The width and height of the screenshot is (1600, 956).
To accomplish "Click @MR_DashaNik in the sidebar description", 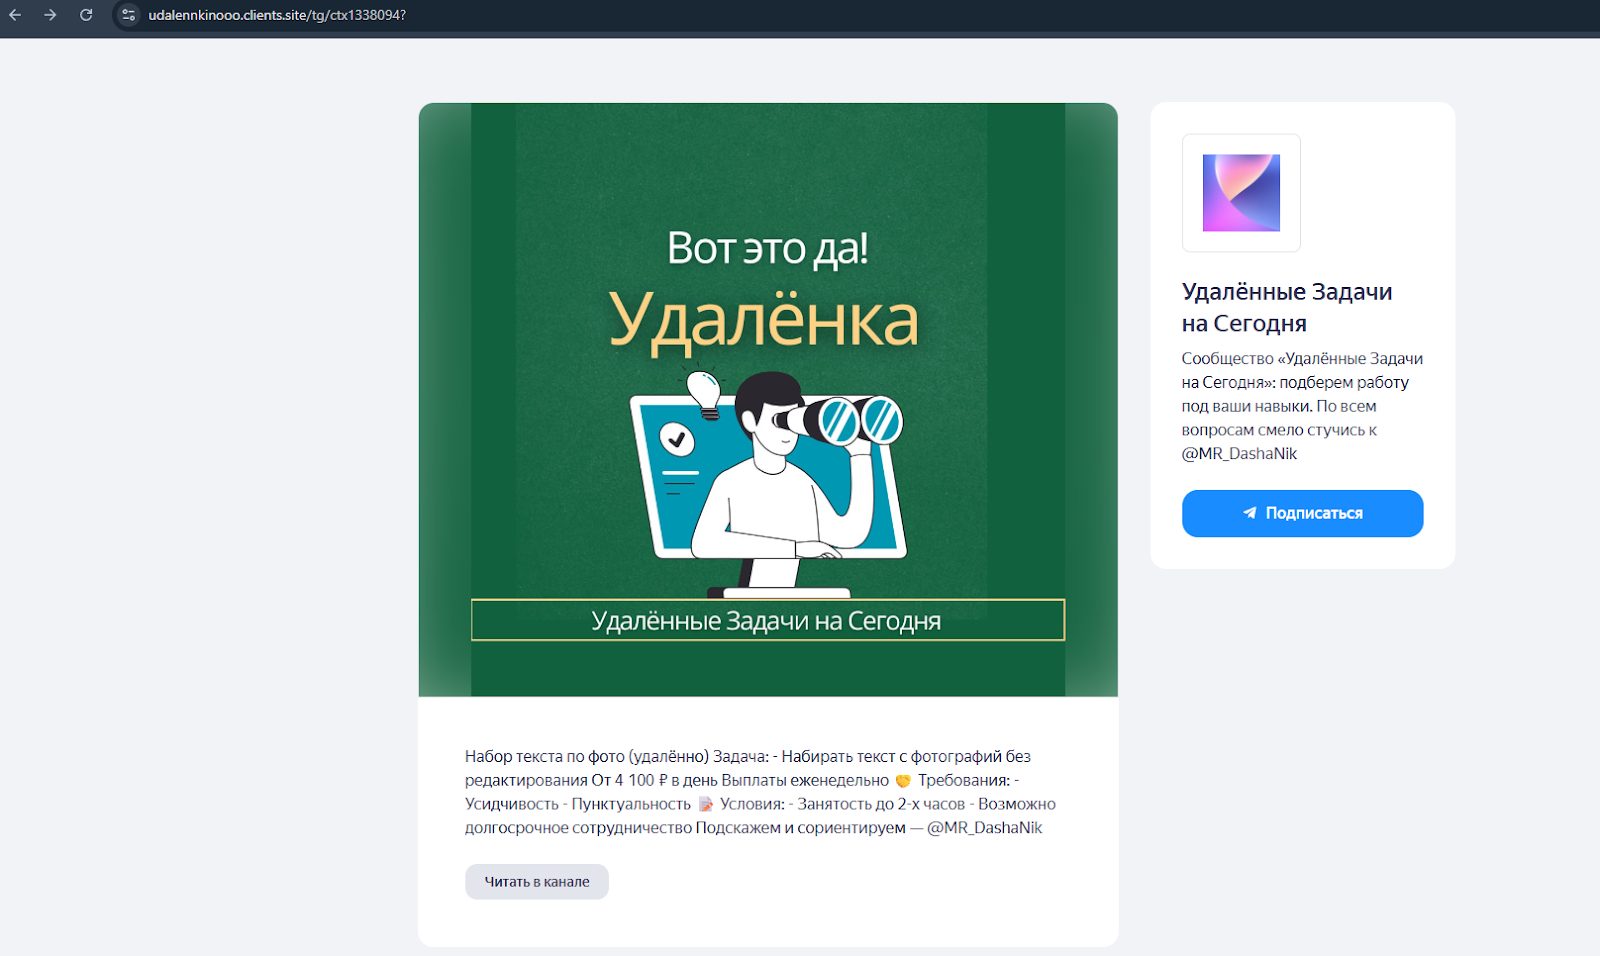I will (1239, 453).
